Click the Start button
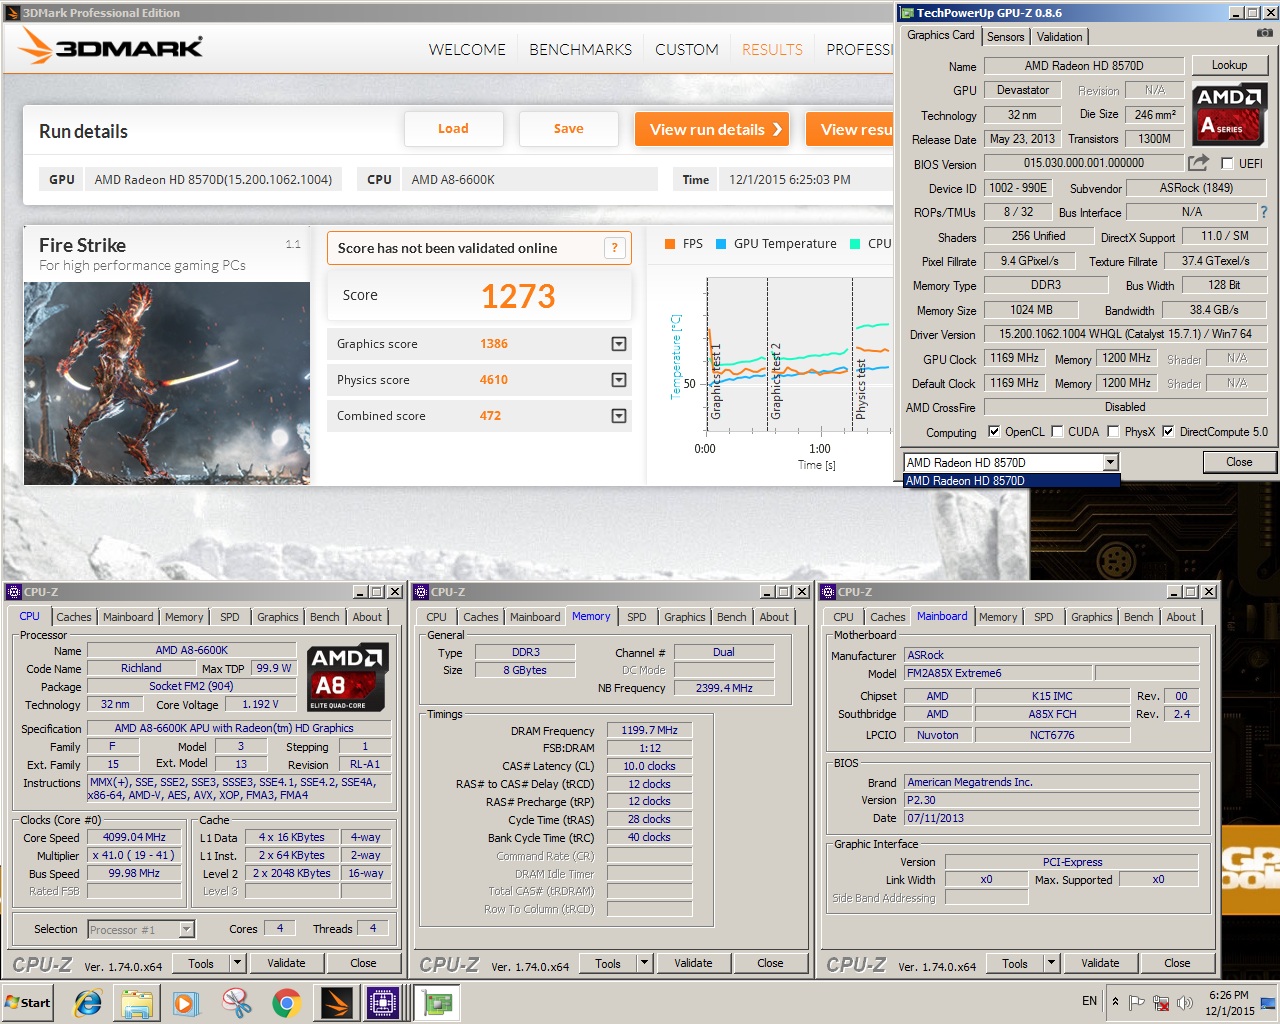Image resolution: width=1280 pixels, height=1024 pixels. pos(28,1003)
